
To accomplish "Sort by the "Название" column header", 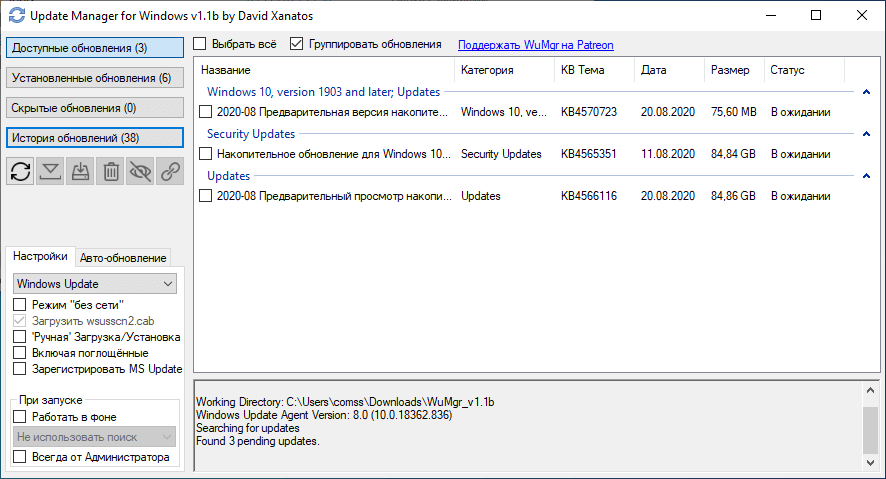I will (325, 70).
